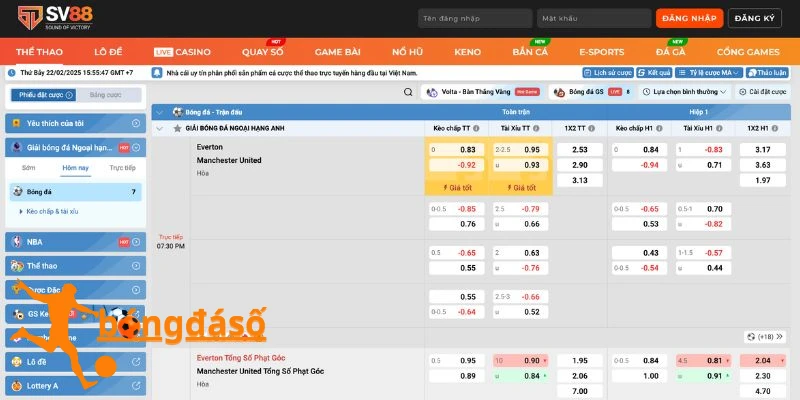Open Kết quả results button

(x=655, y=73)
